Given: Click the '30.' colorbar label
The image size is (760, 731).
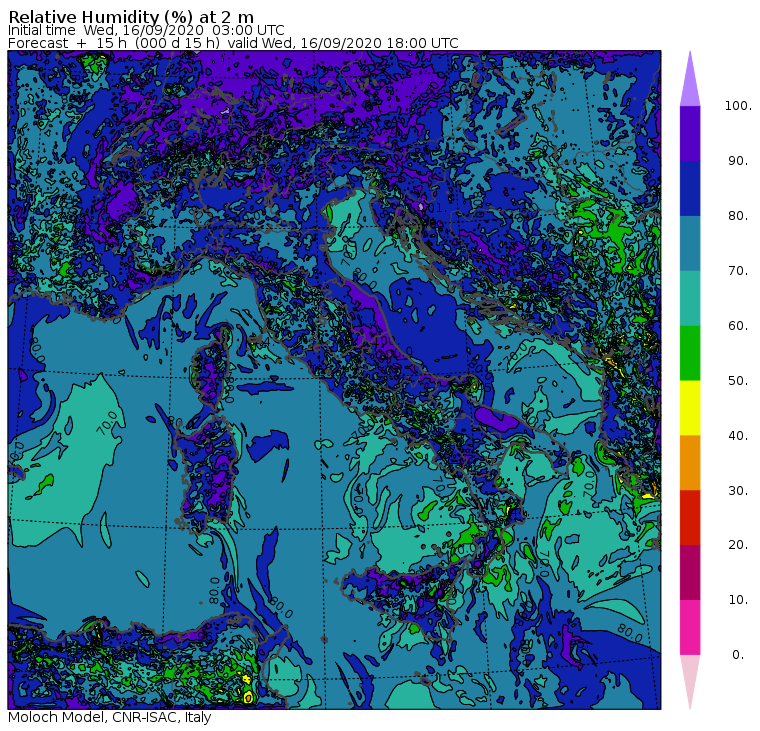Looking at the screenshot, I should 738,491.
